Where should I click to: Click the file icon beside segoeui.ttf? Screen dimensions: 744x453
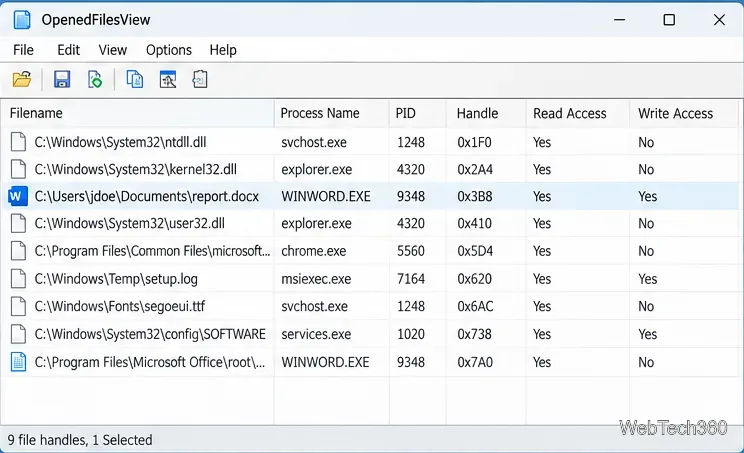19,306
